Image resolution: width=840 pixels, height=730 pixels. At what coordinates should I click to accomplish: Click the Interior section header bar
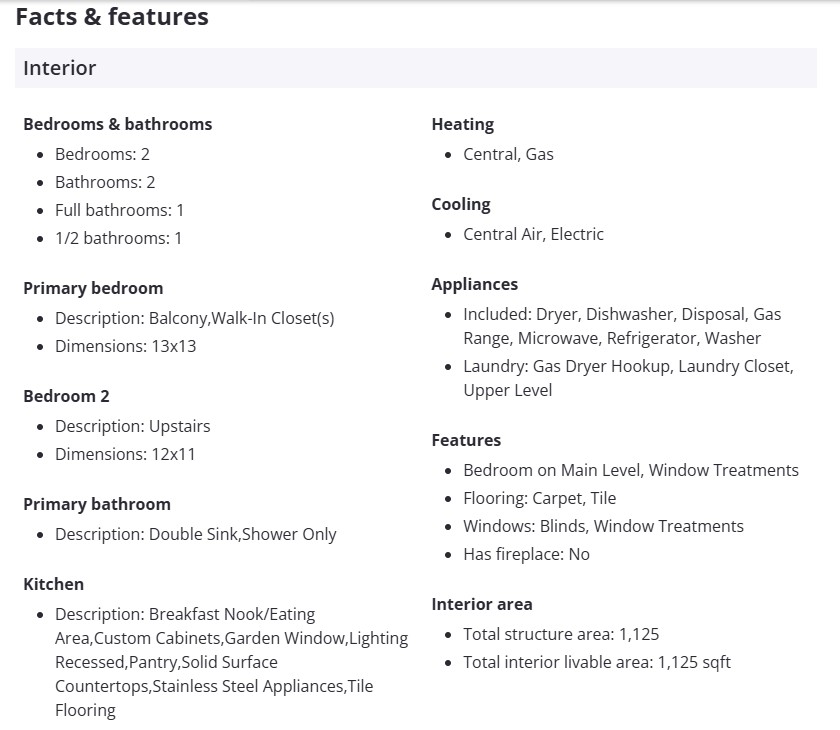pos(415,68)
